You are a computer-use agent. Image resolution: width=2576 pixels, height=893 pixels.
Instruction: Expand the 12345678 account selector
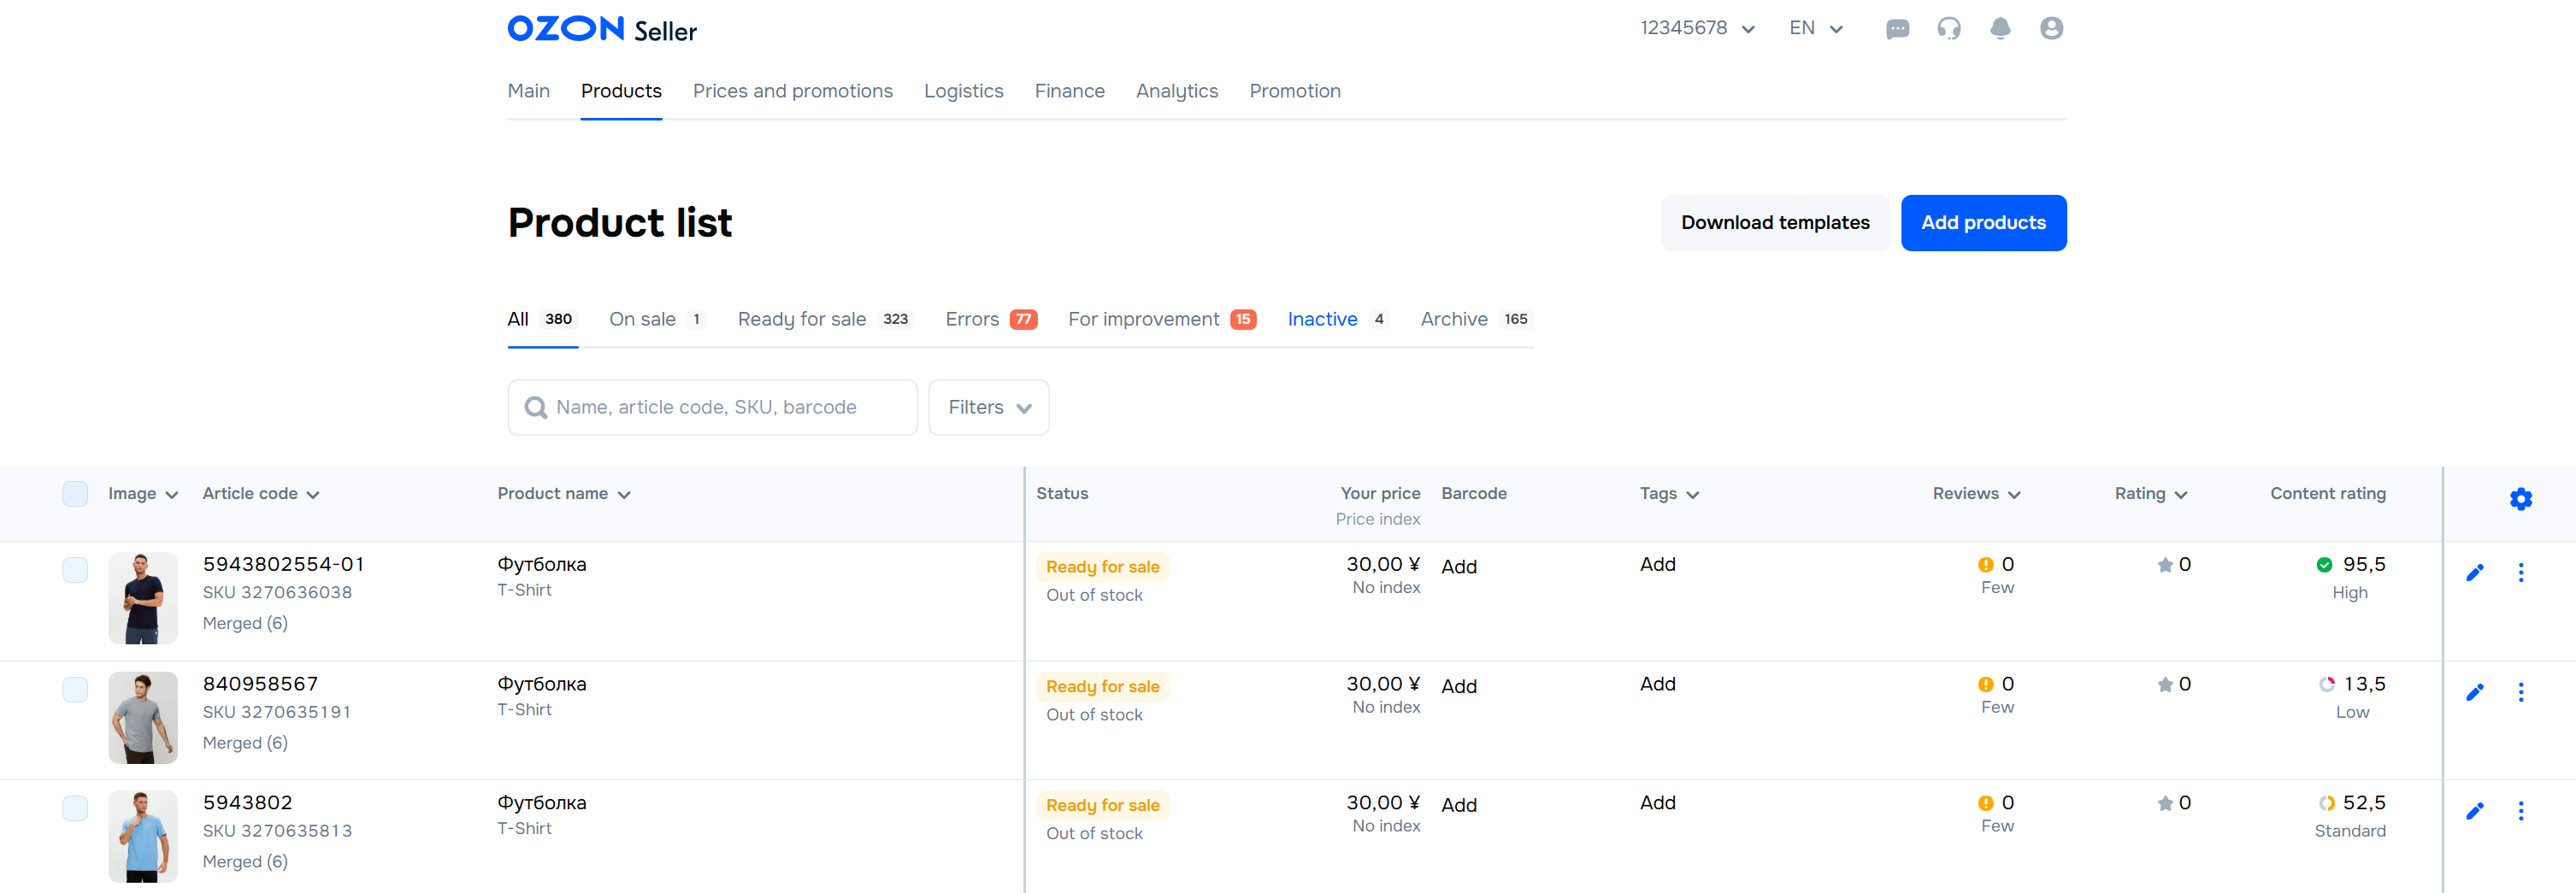pos(1697,29)
